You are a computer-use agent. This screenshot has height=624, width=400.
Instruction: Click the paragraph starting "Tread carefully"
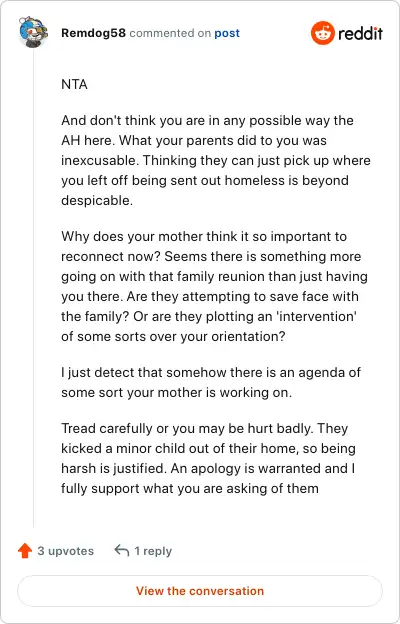(209, 458)
